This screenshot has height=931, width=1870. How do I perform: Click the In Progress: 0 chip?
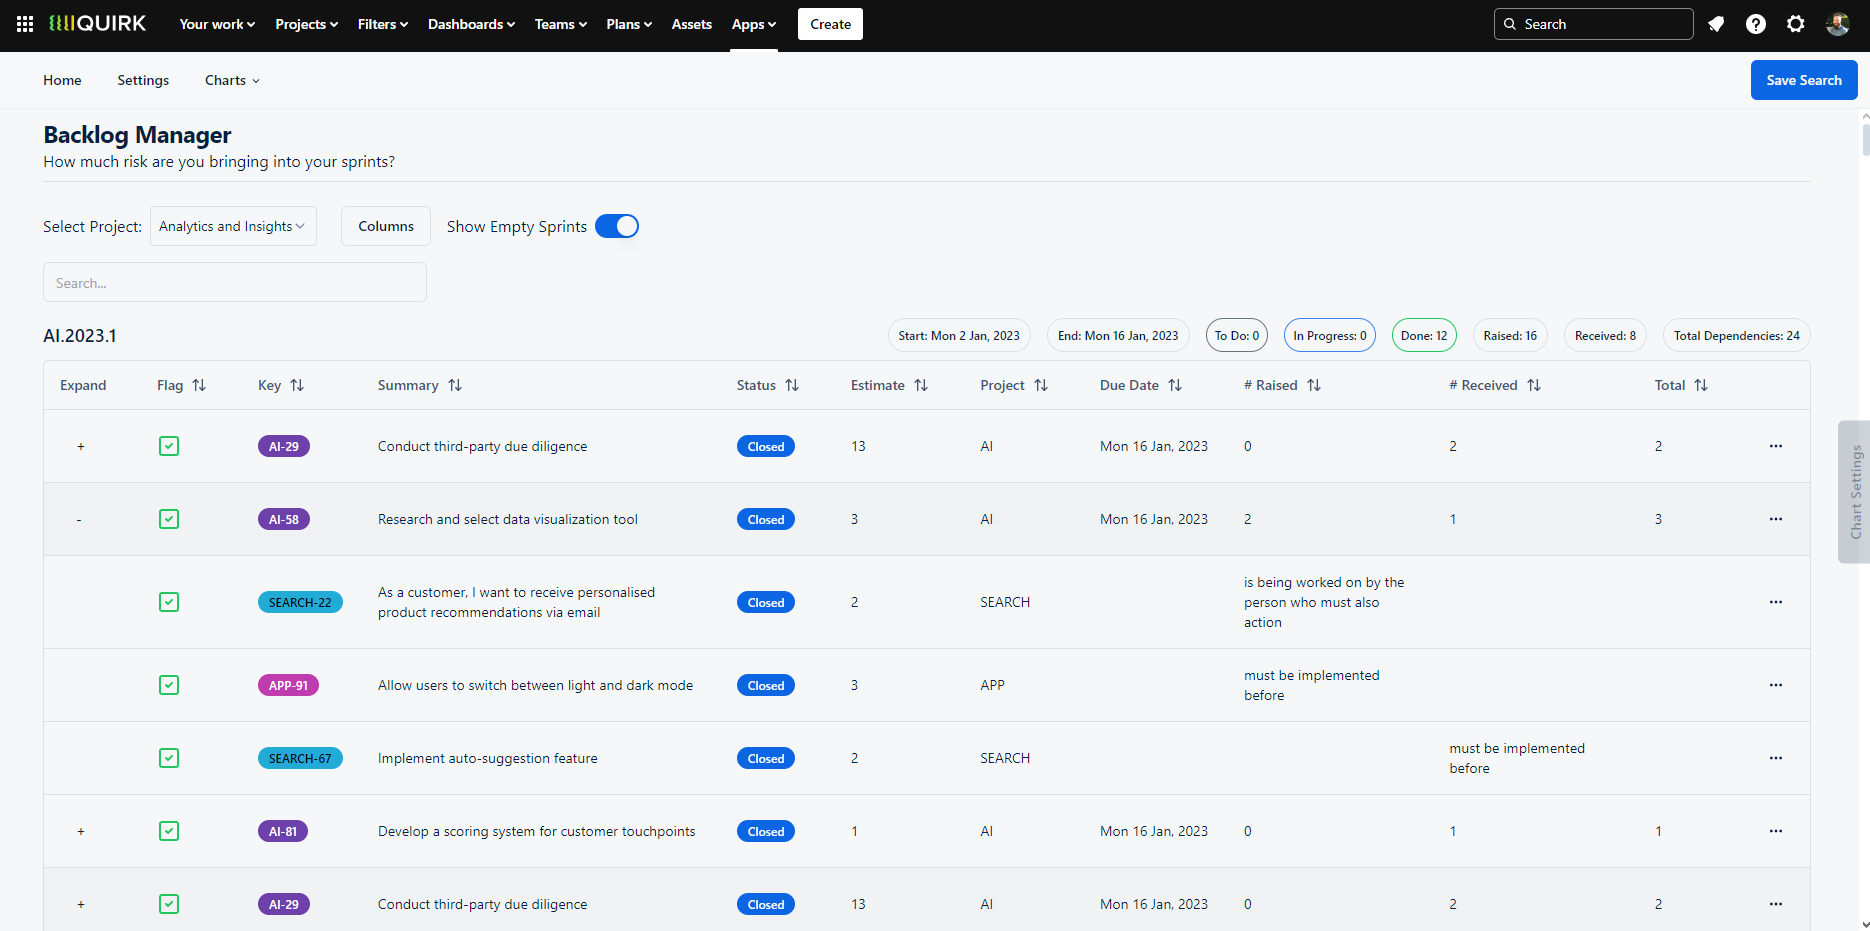click(1330, 335)
